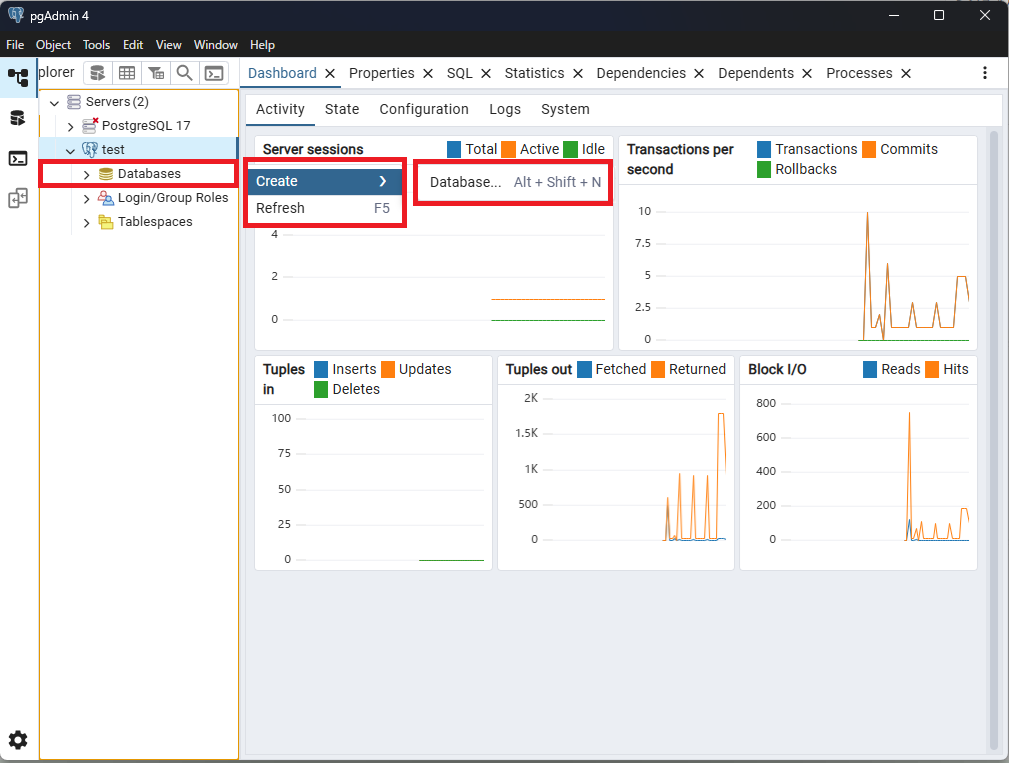Click the Tablespaces folder icon
The image size is (1009, 763).
pyautogui.click(x=106, y=222)
